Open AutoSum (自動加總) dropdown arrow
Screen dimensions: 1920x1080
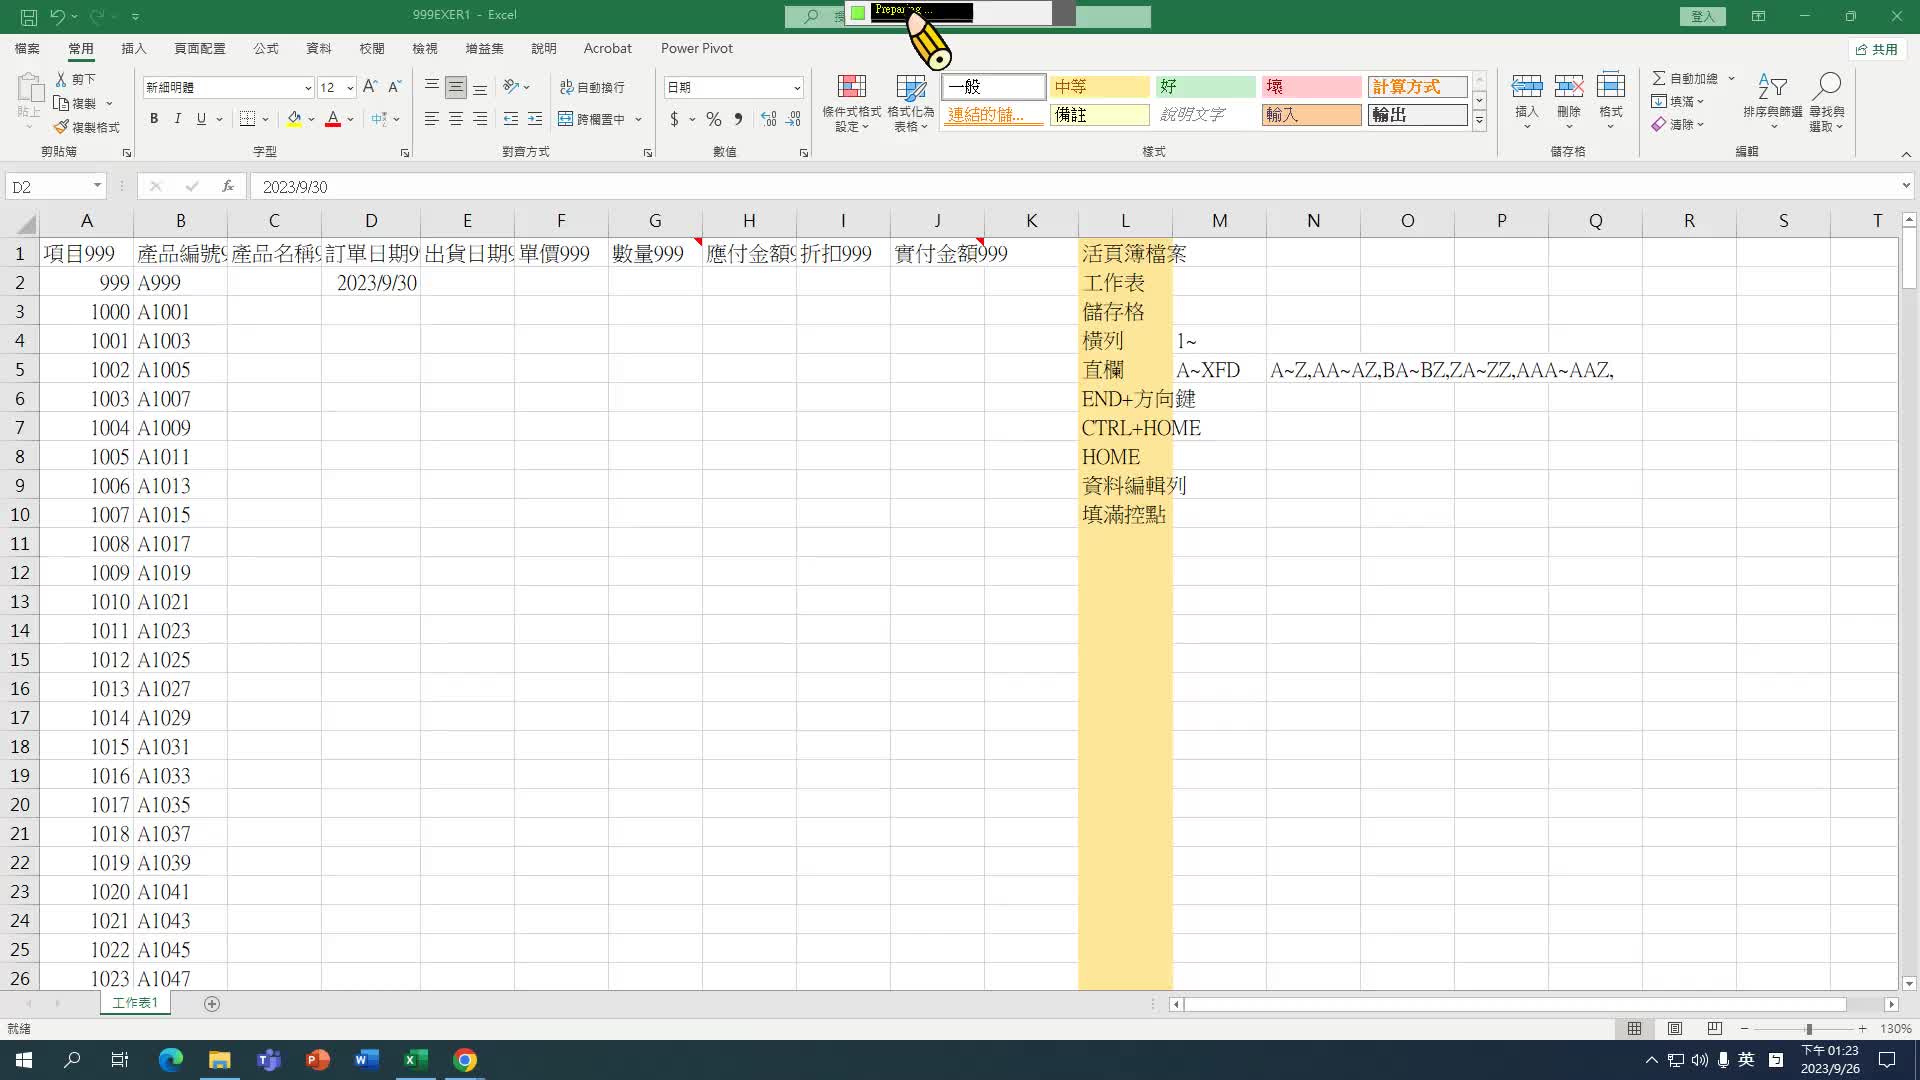pyautogui.click(x=1731, y=78)
